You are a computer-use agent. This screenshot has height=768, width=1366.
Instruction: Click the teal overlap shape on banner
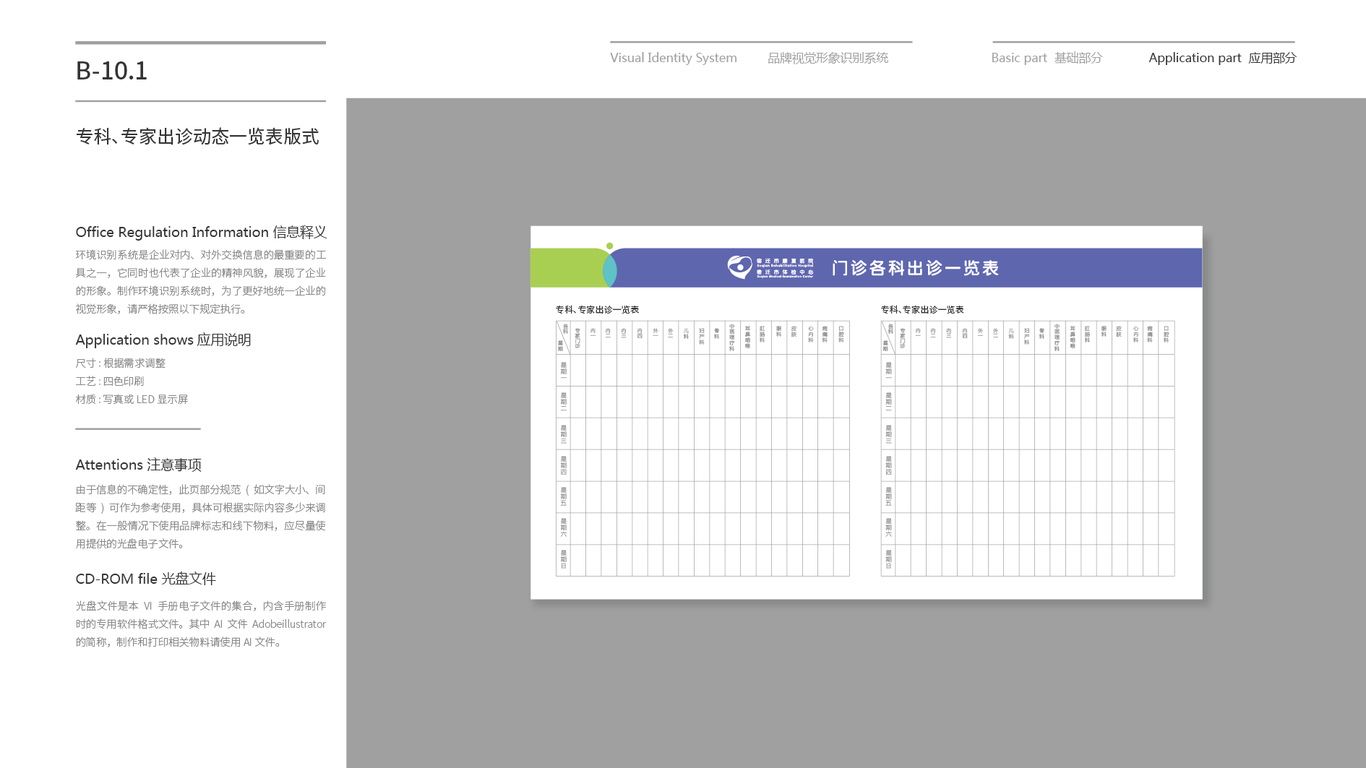(609, 270)
